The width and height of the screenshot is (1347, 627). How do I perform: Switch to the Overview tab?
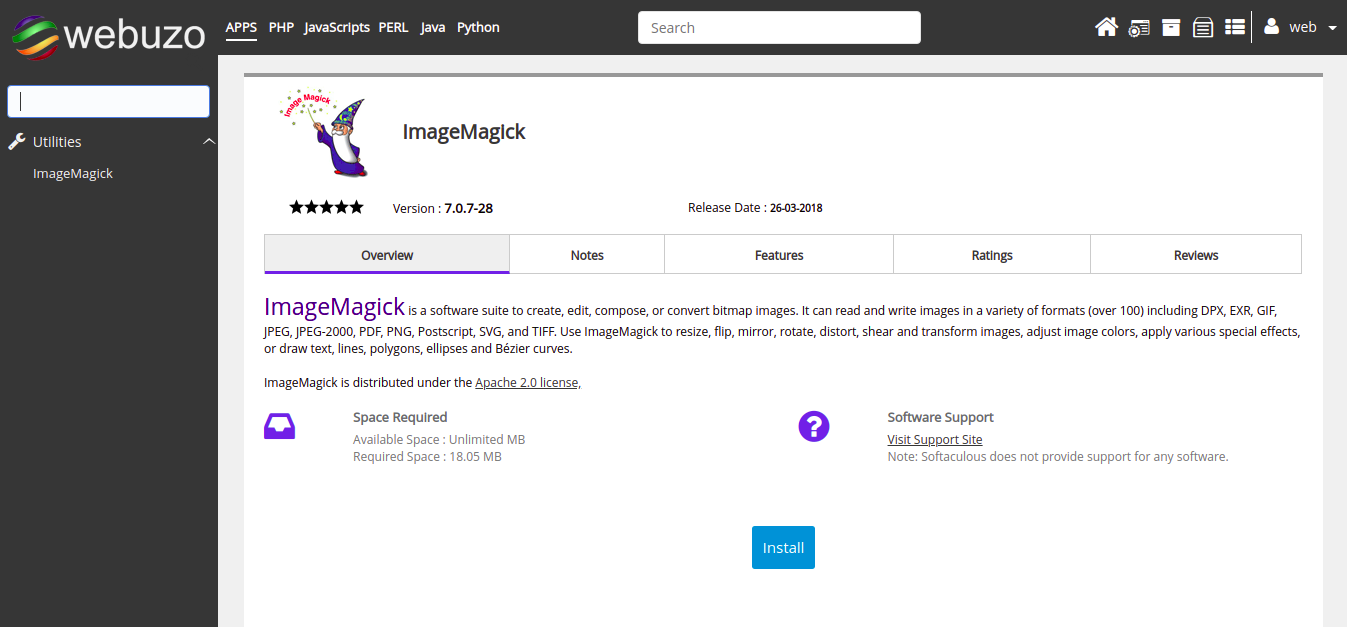tap(387, 254)
